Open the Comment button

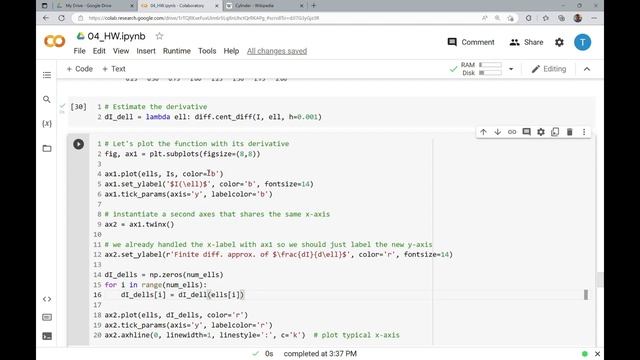pos(471,42)
